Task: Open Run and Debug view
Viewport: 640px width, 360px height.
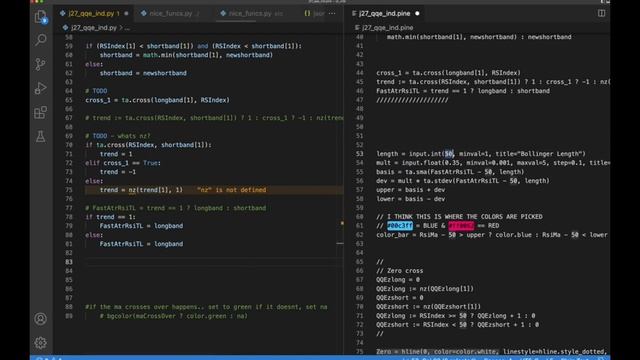Action: click(x=40, y=88)
